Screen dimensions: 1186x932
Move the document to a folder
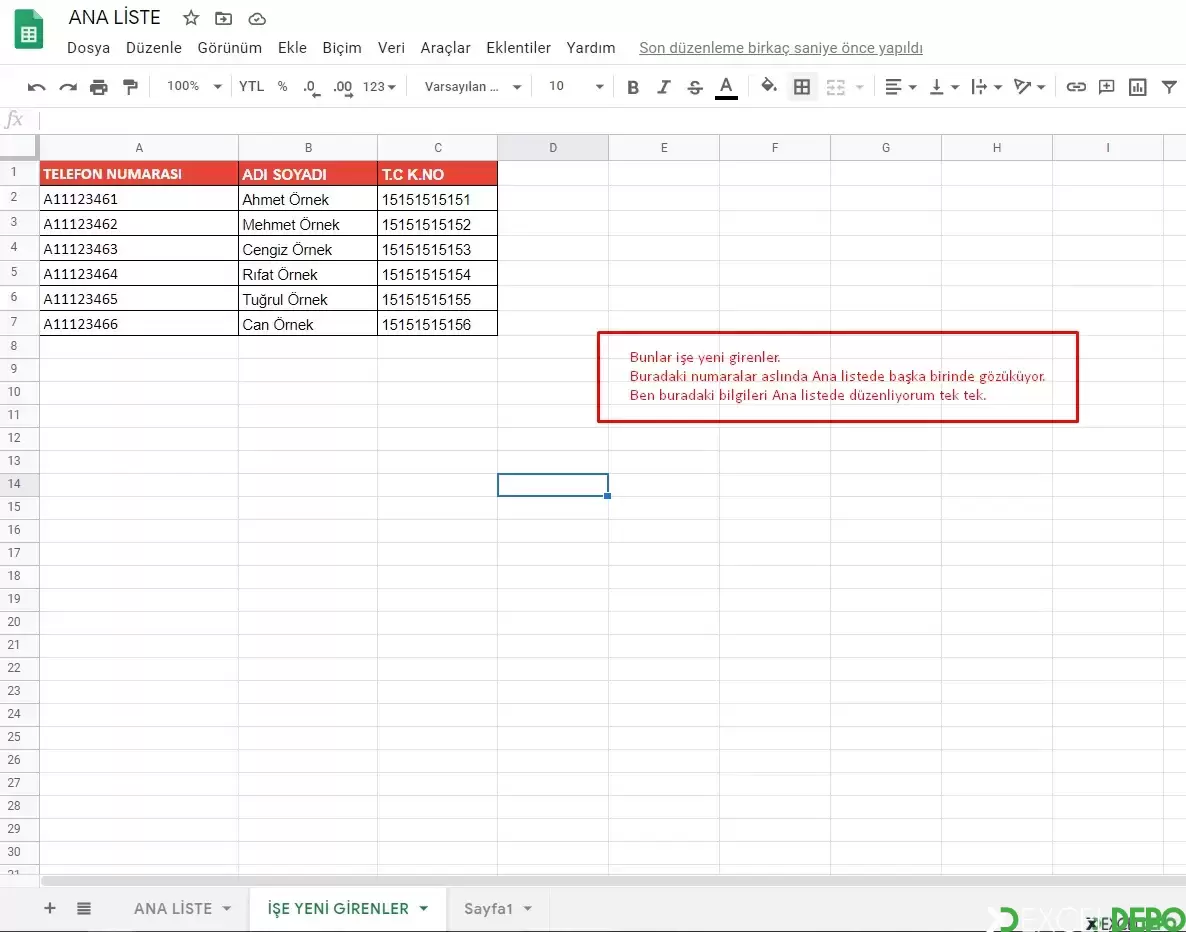coord(223,18)
